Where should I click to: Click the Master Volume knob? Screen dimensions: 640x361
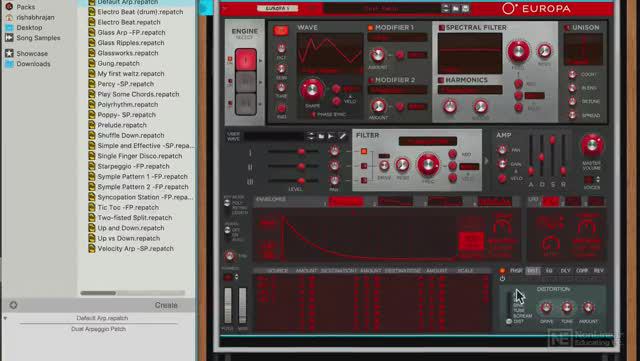[592, 145]
